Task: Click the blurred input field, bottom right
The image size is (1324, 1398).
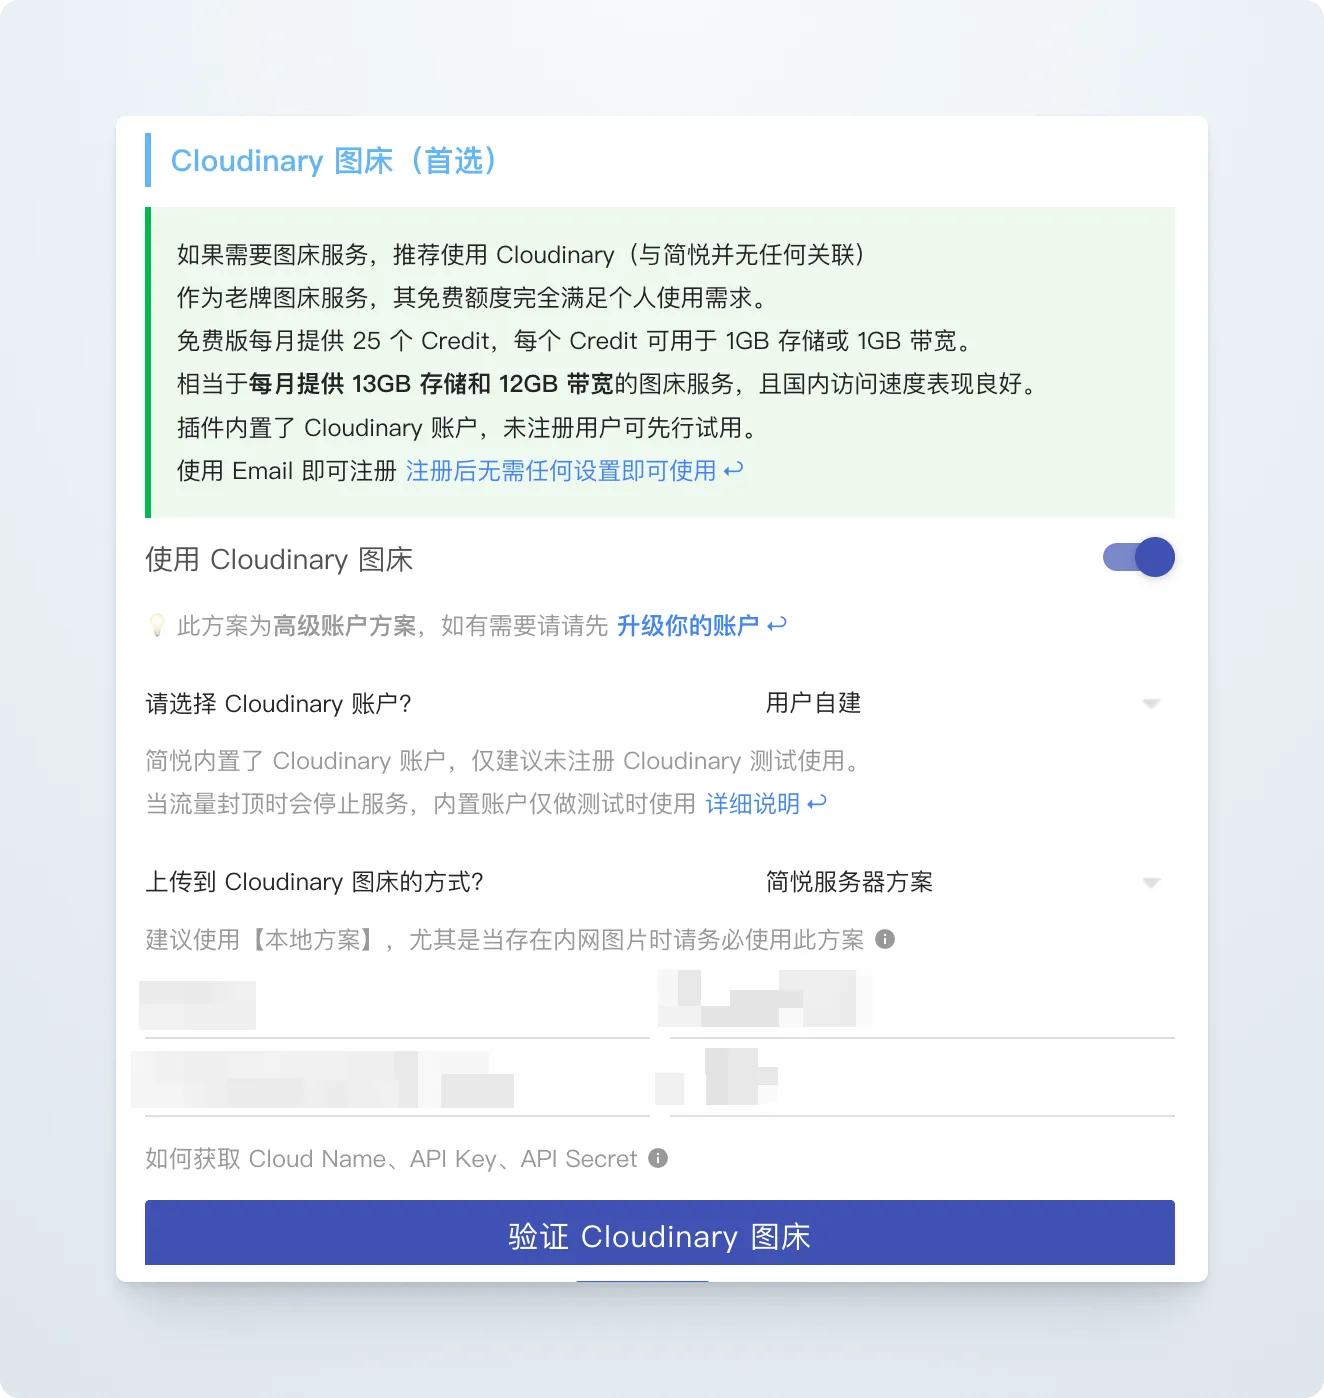Action: tap(922, 1086)
